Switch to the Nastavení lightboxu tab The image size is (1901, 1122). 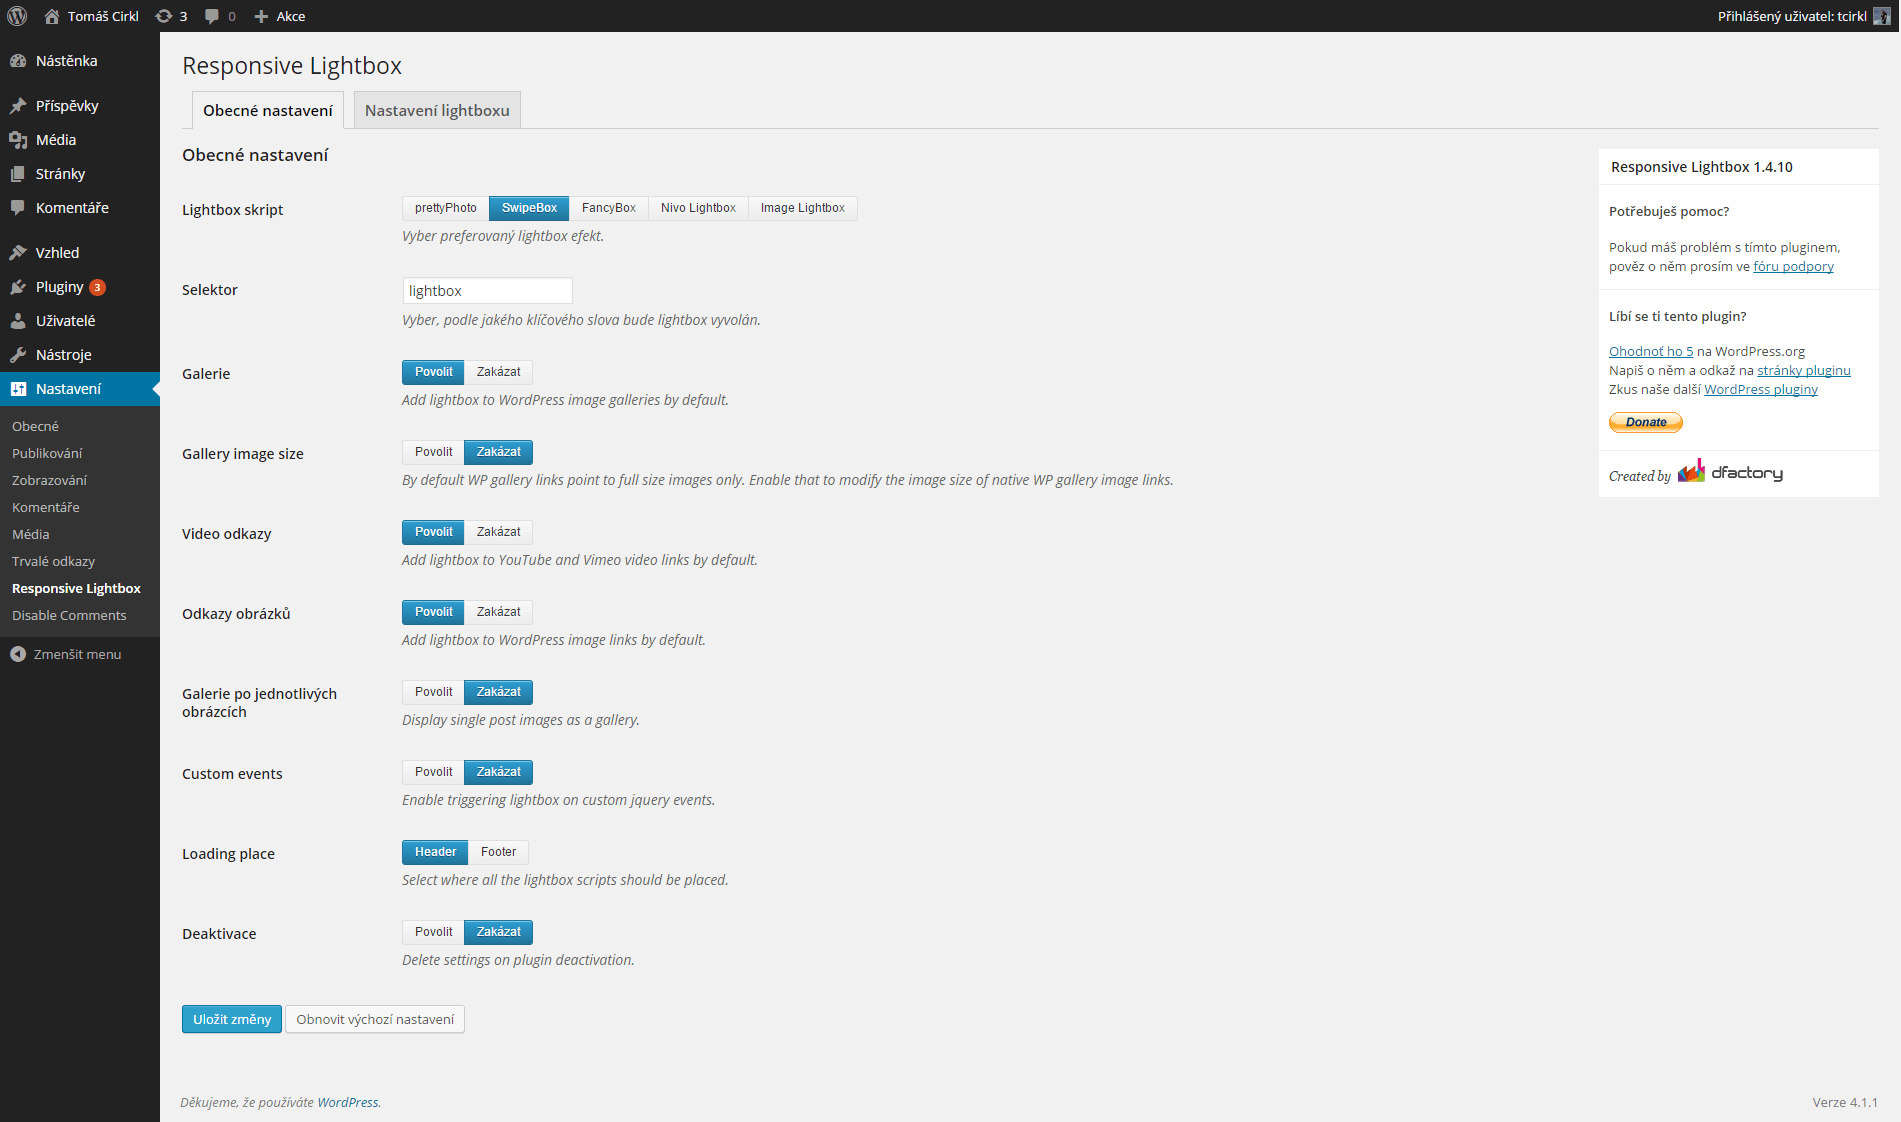pyautogui.click(x=437, y=110)
